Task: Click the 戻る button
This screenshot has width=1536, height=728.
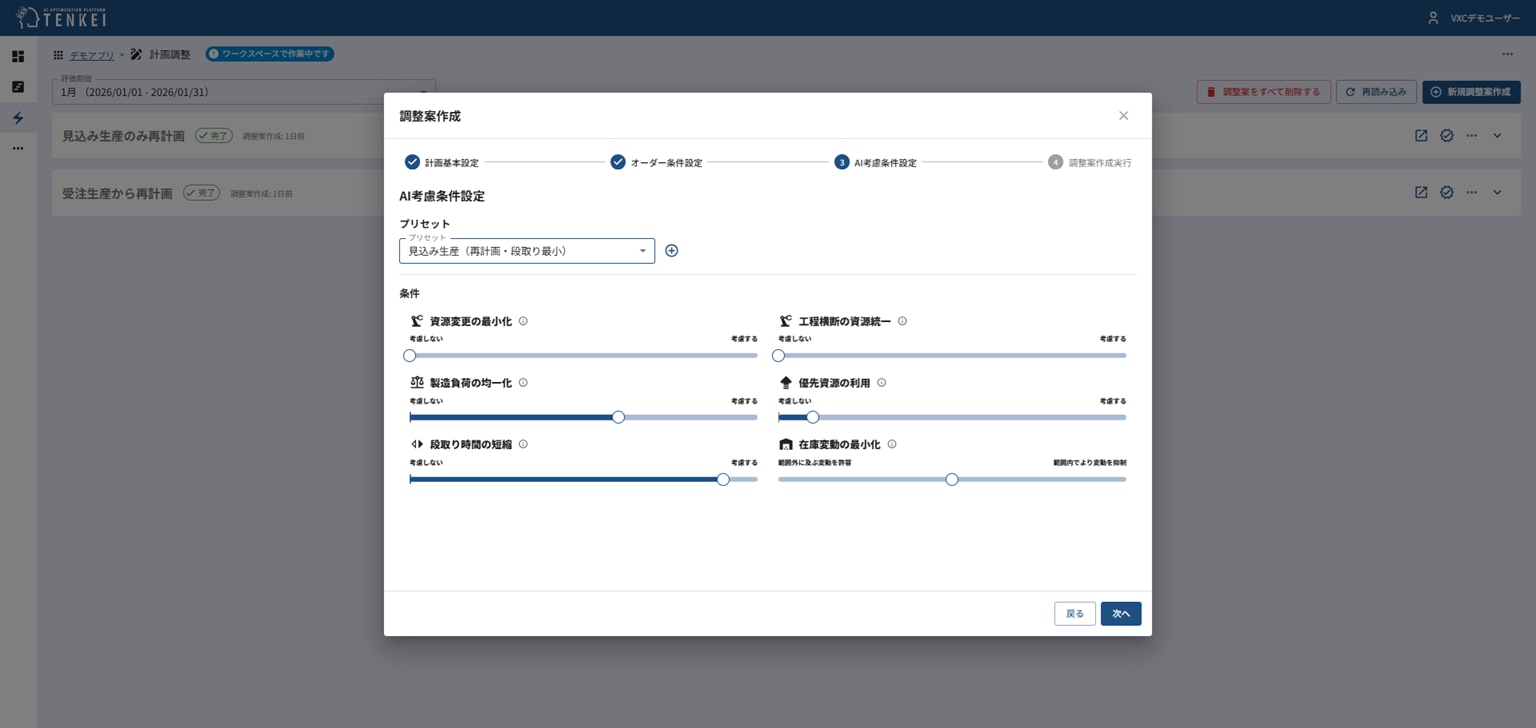Action: (x=1075, y=614)
